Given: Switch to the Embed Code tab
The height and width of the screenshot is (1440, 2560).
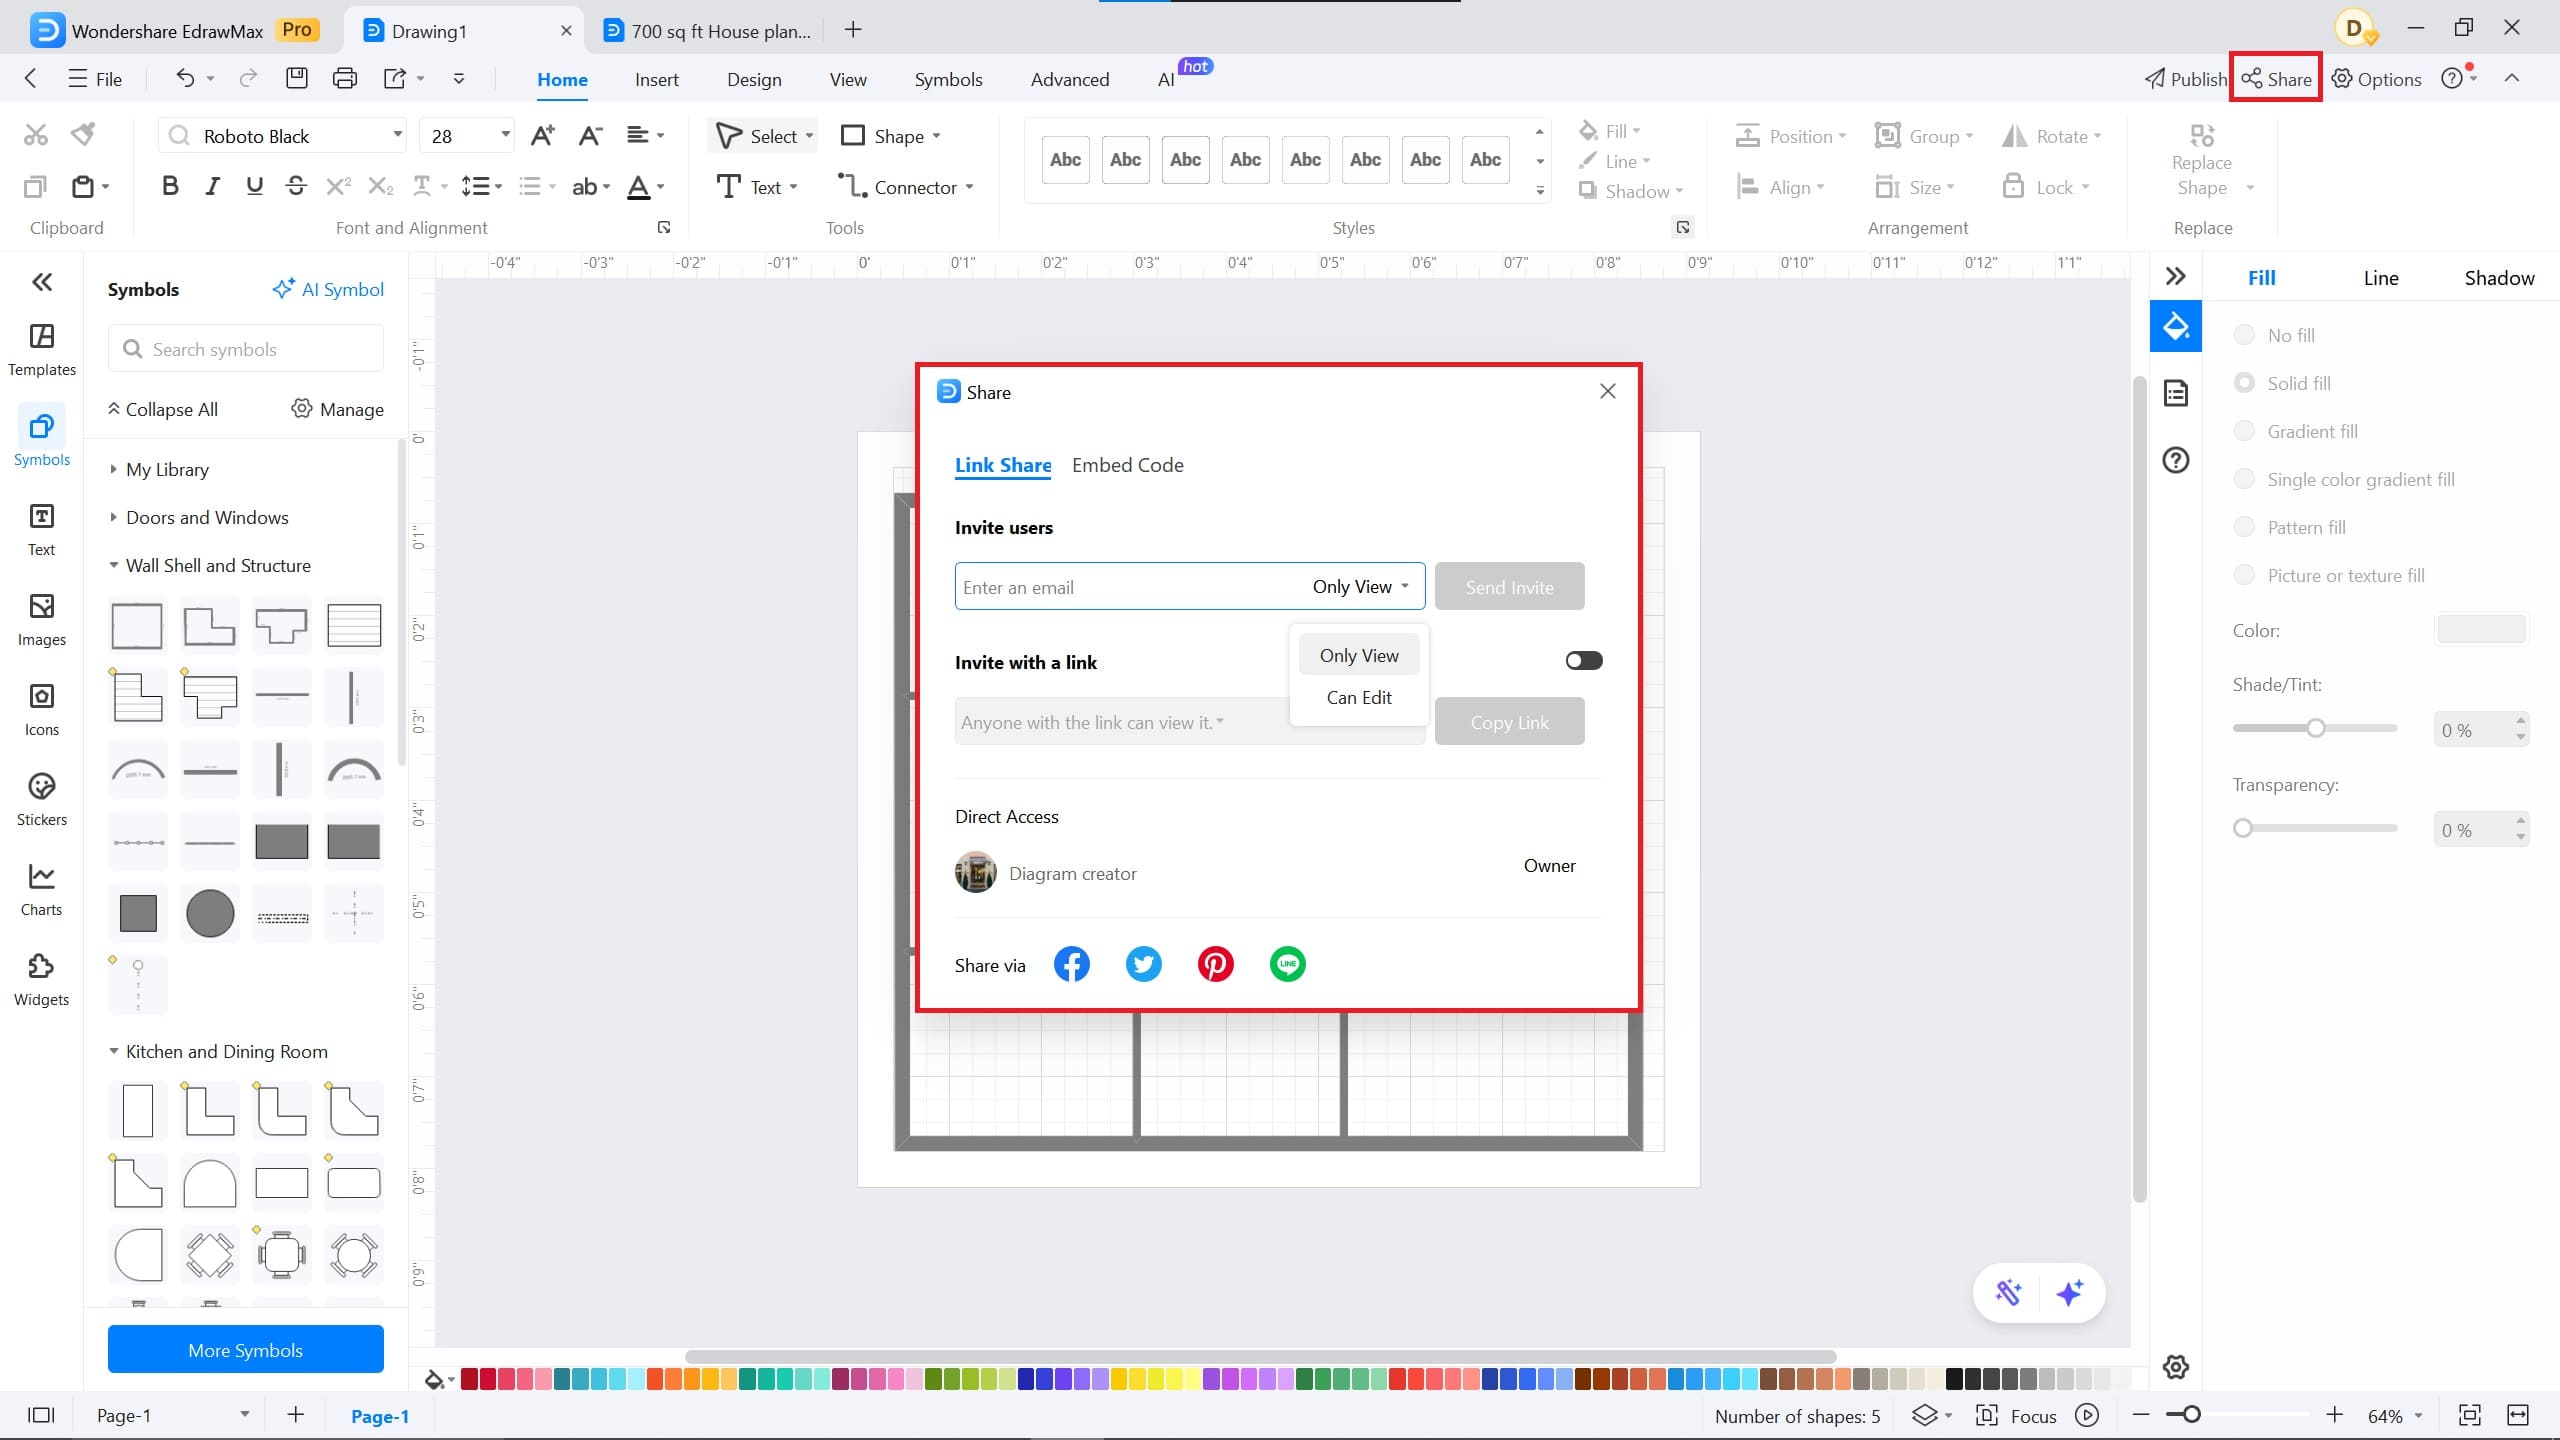Looking at the screenshot, I should tap(1127, 465).
